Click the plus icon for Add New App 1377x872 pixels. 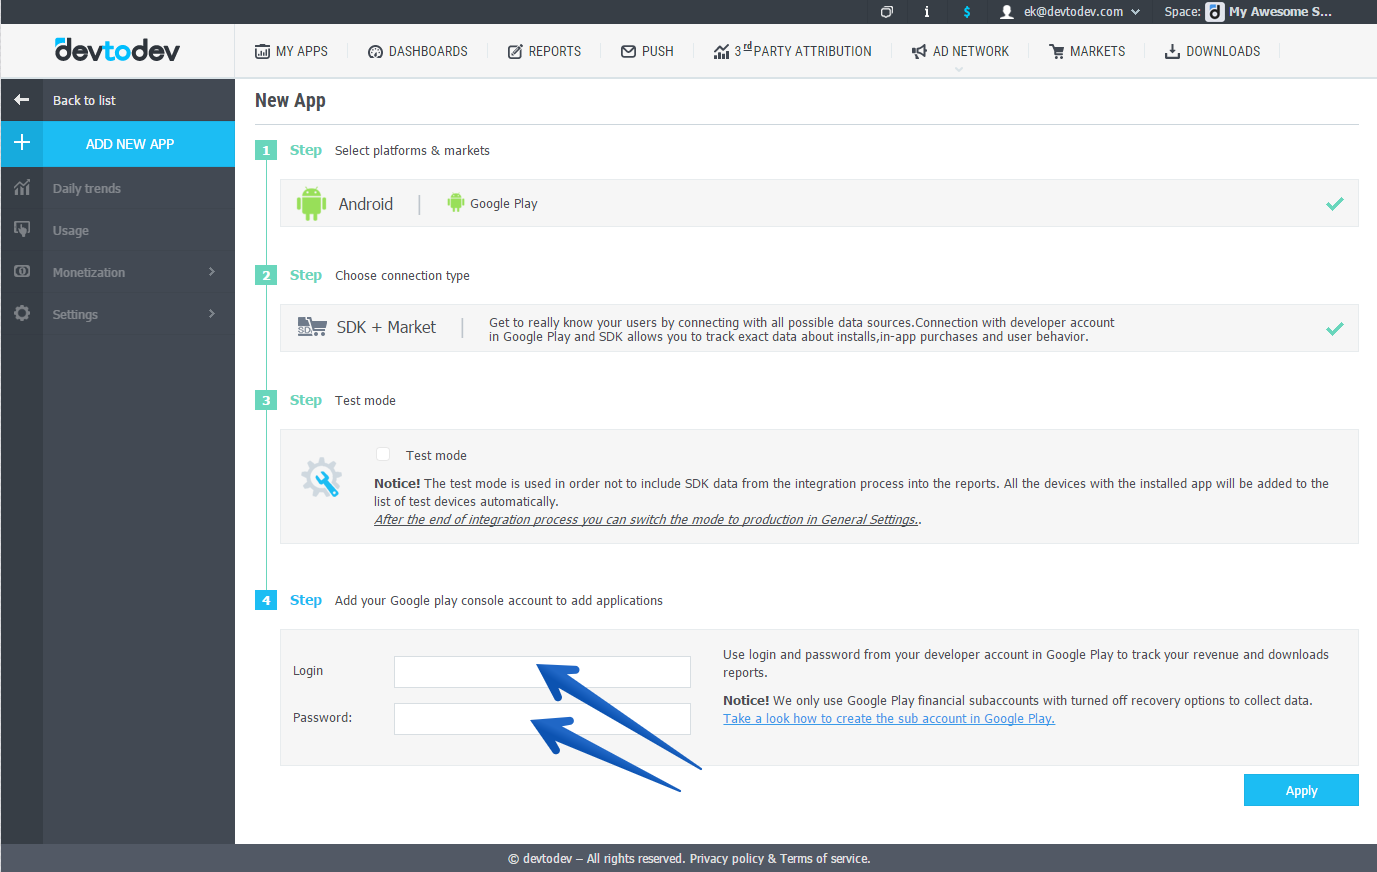click(22, 143)
